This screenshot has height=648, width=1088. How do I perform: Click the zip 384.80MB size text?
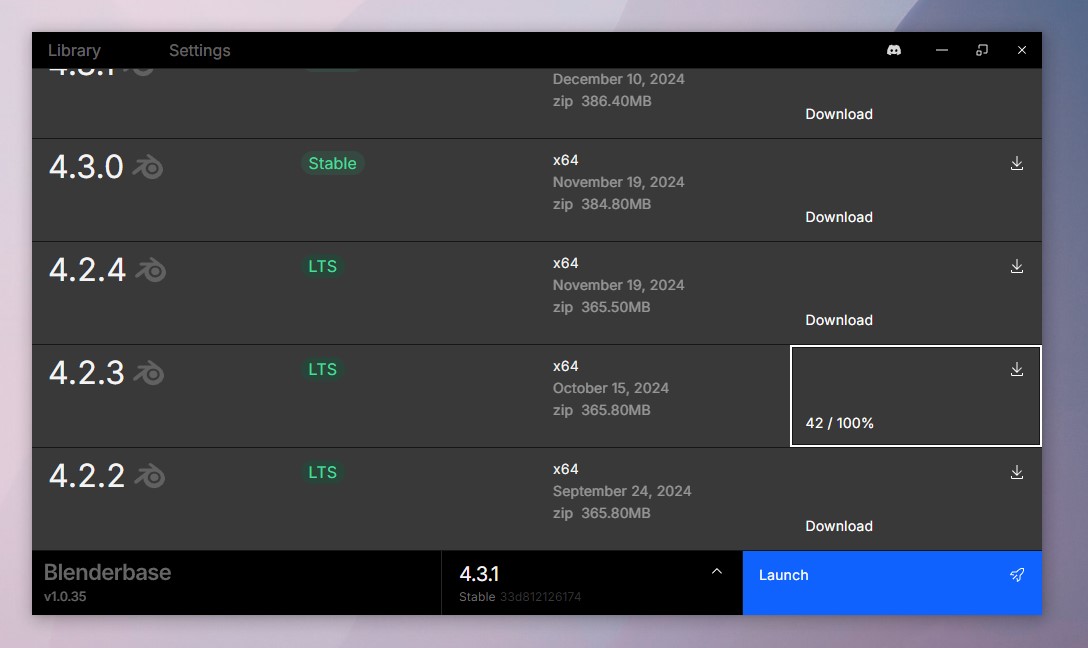click(x=602, y=204)
